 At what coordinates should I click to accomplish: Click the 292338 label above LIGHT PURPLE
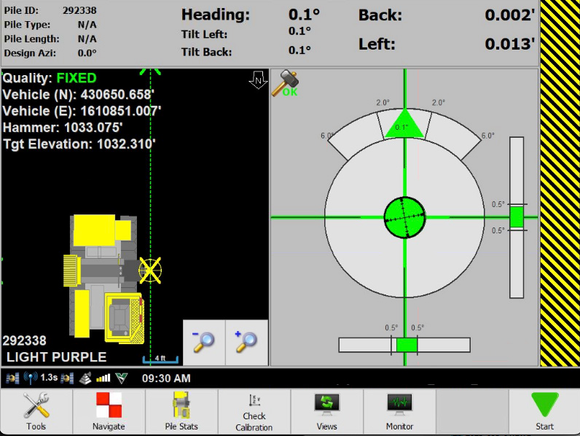pyautogui.click(x=24, y=341)
